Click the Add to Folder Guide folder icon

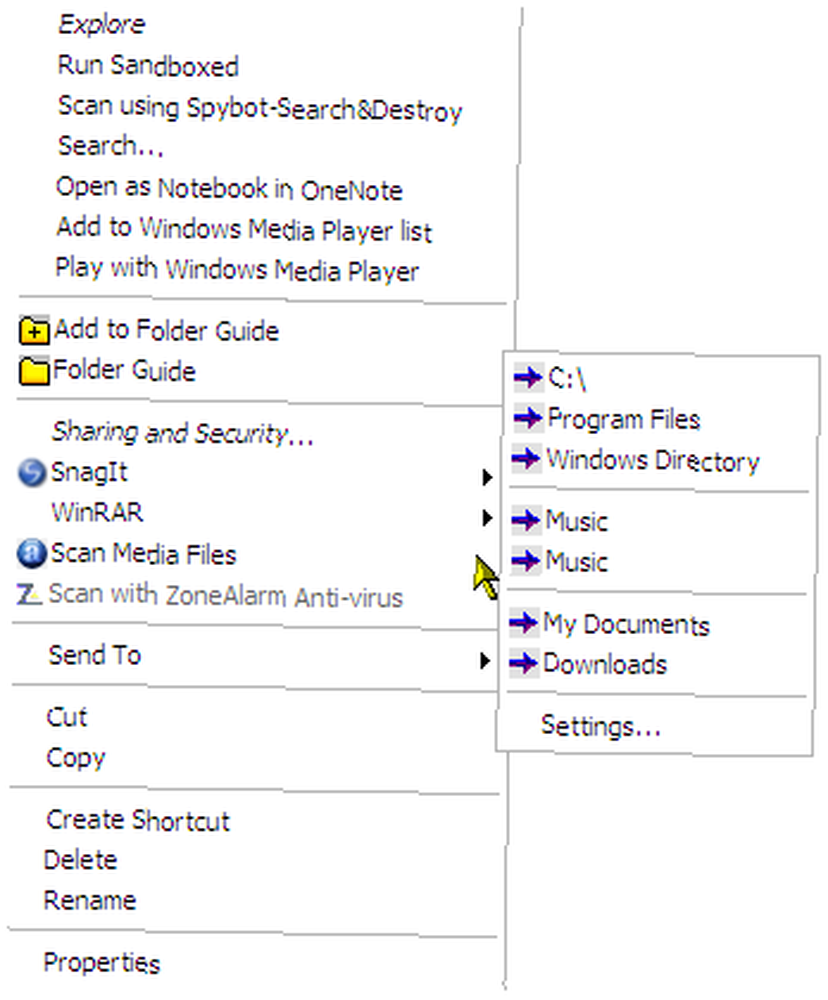pyautogui.click(x=35, y=330)
